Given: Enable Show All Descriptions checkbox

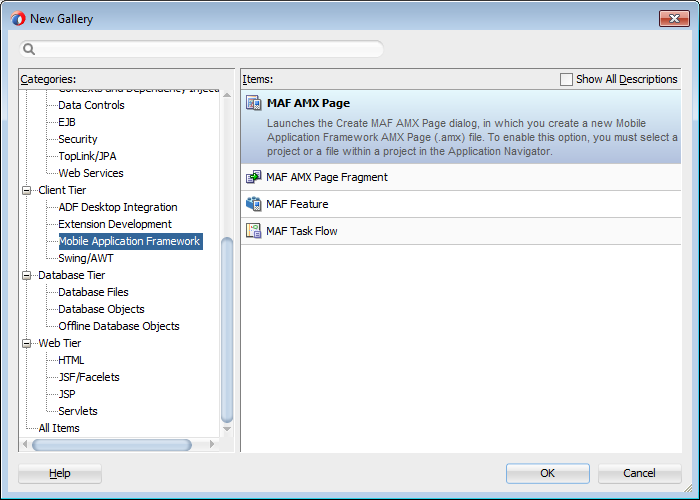Looking at the screenshot, I should (566, 79).
